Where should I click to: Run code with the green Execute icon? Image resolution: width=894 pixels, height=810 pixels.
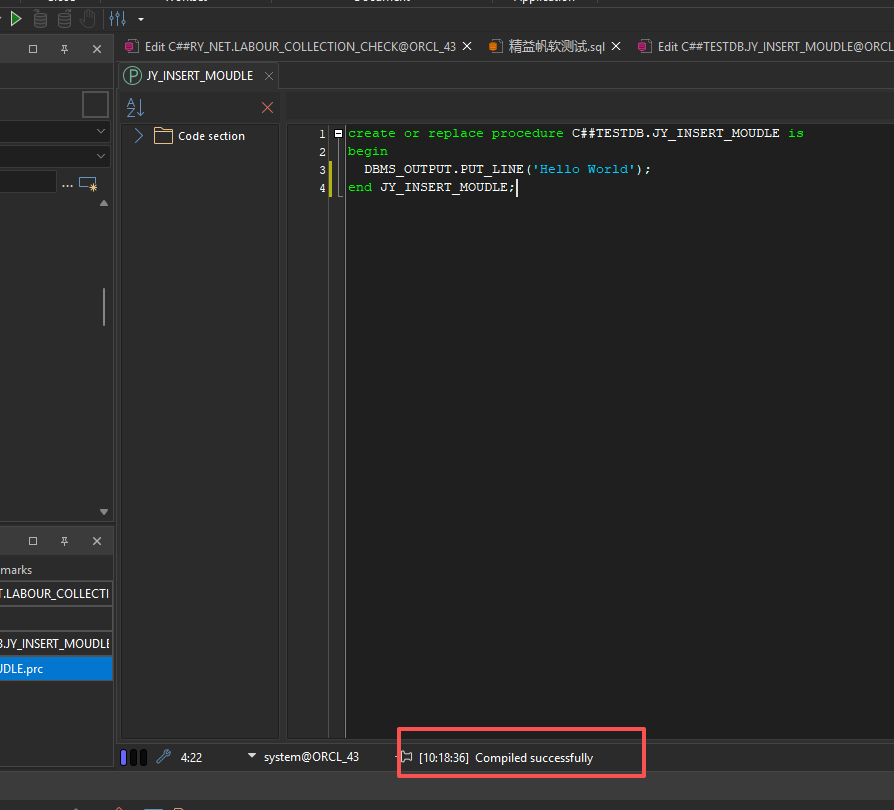click(16, 19)
